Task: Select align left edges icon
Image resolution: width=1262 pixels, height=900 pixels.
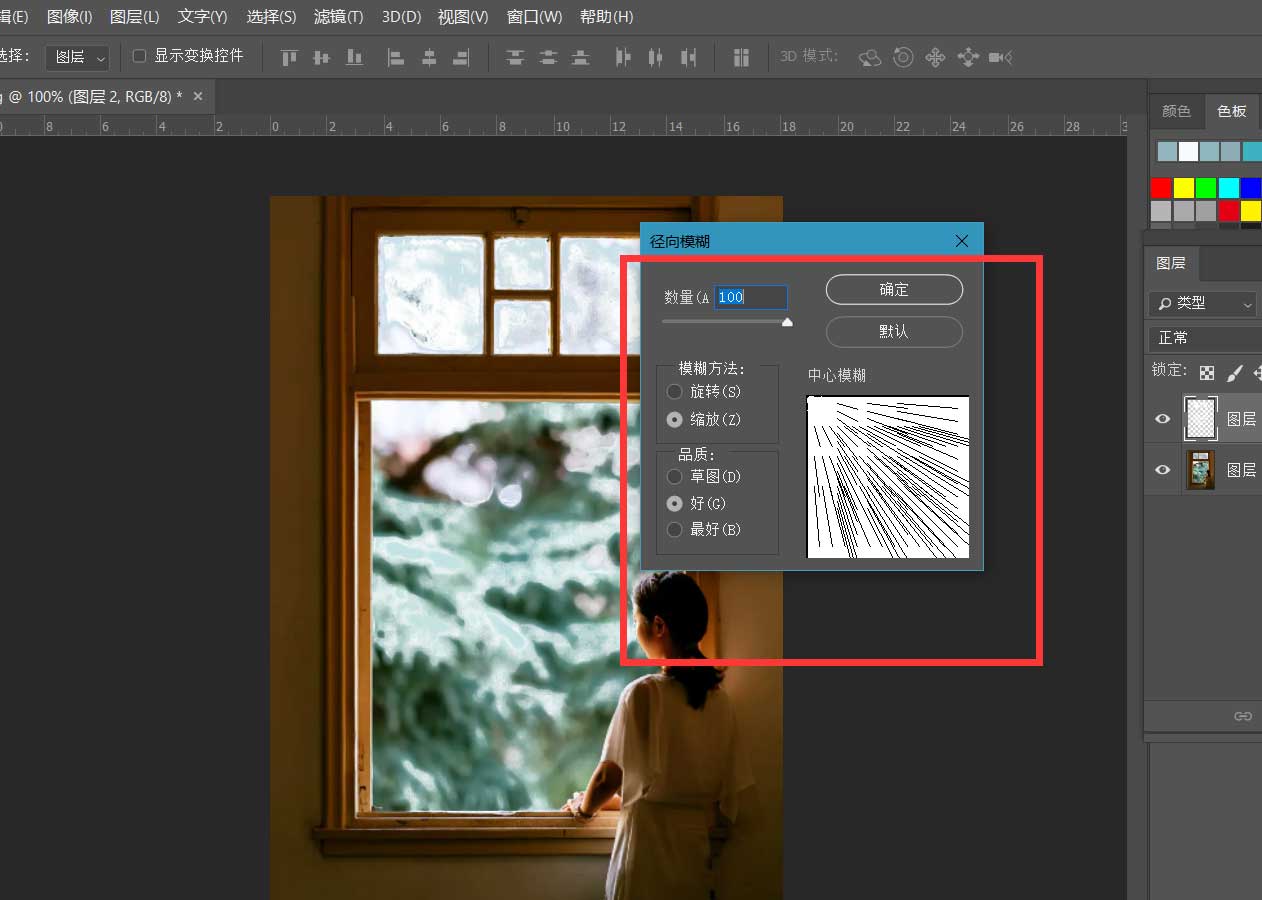Action: point(396,57)
